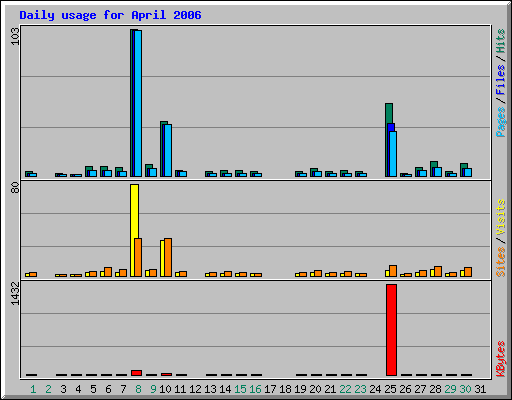The height and width of the screenshot is (400, 512).
Task: Click the day label '29' on the axis
Action: coord(450,389)
